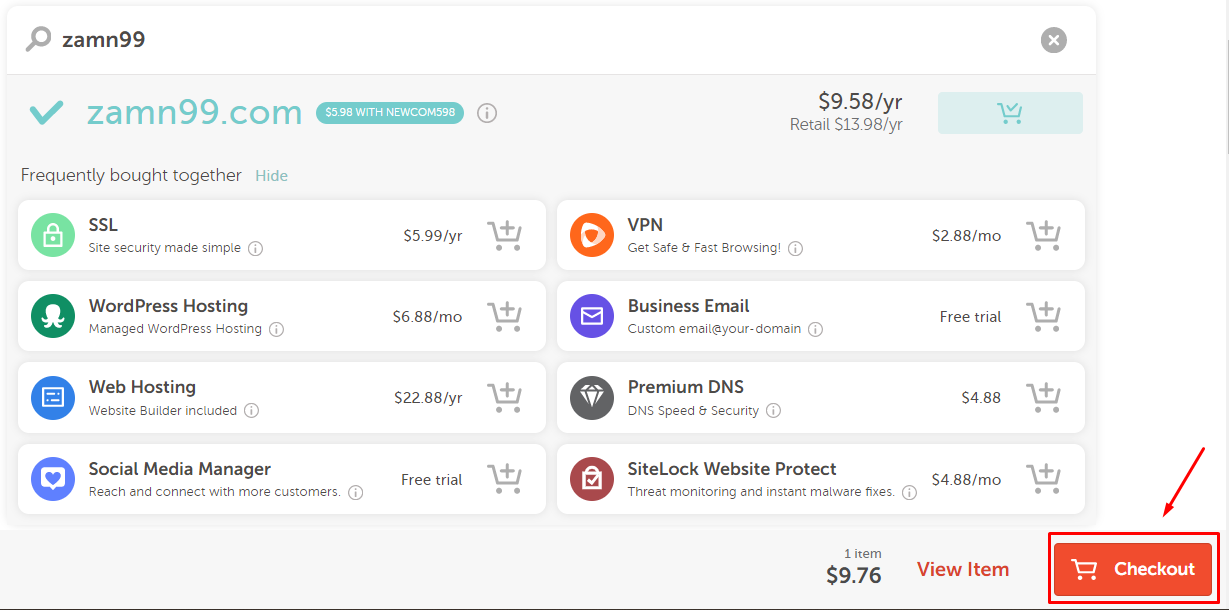Click the WordPress Hosting octopus icon
Image resolution: width=1229 pixels, height=610 pixels.
53,316
